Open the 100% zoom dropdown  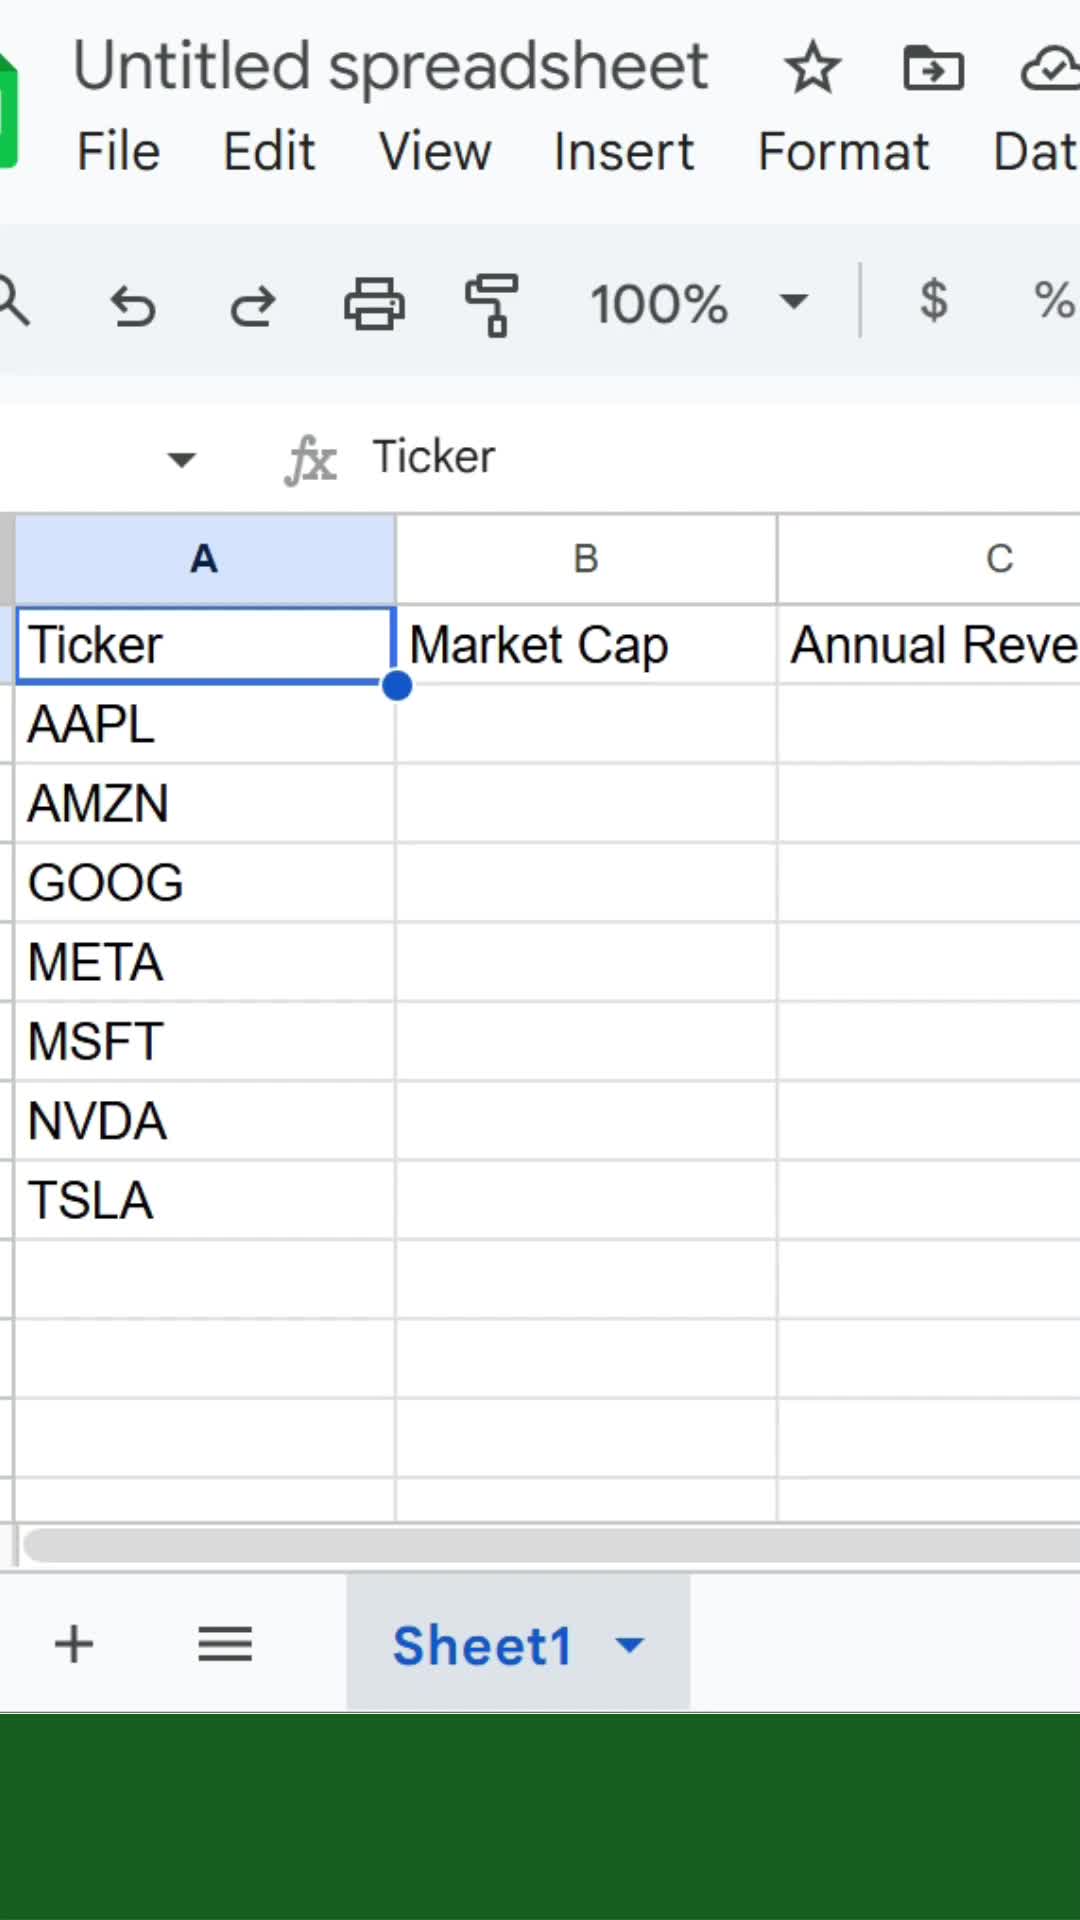tap(698, 303)
